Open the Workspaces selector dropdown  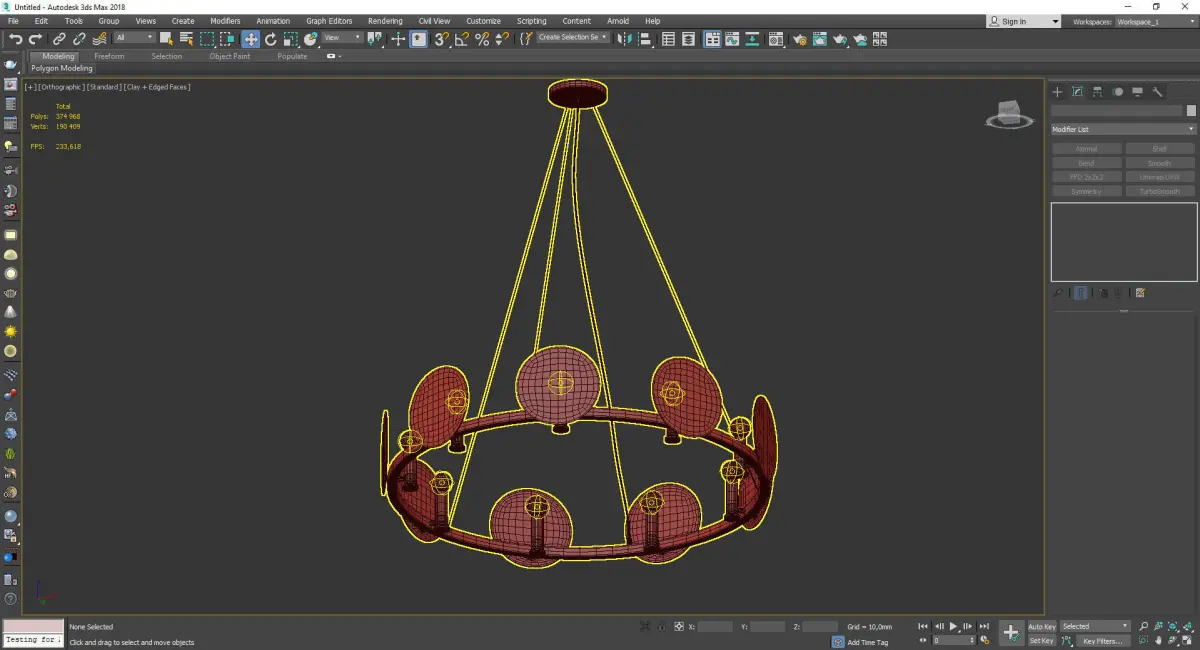(1154, 21)
